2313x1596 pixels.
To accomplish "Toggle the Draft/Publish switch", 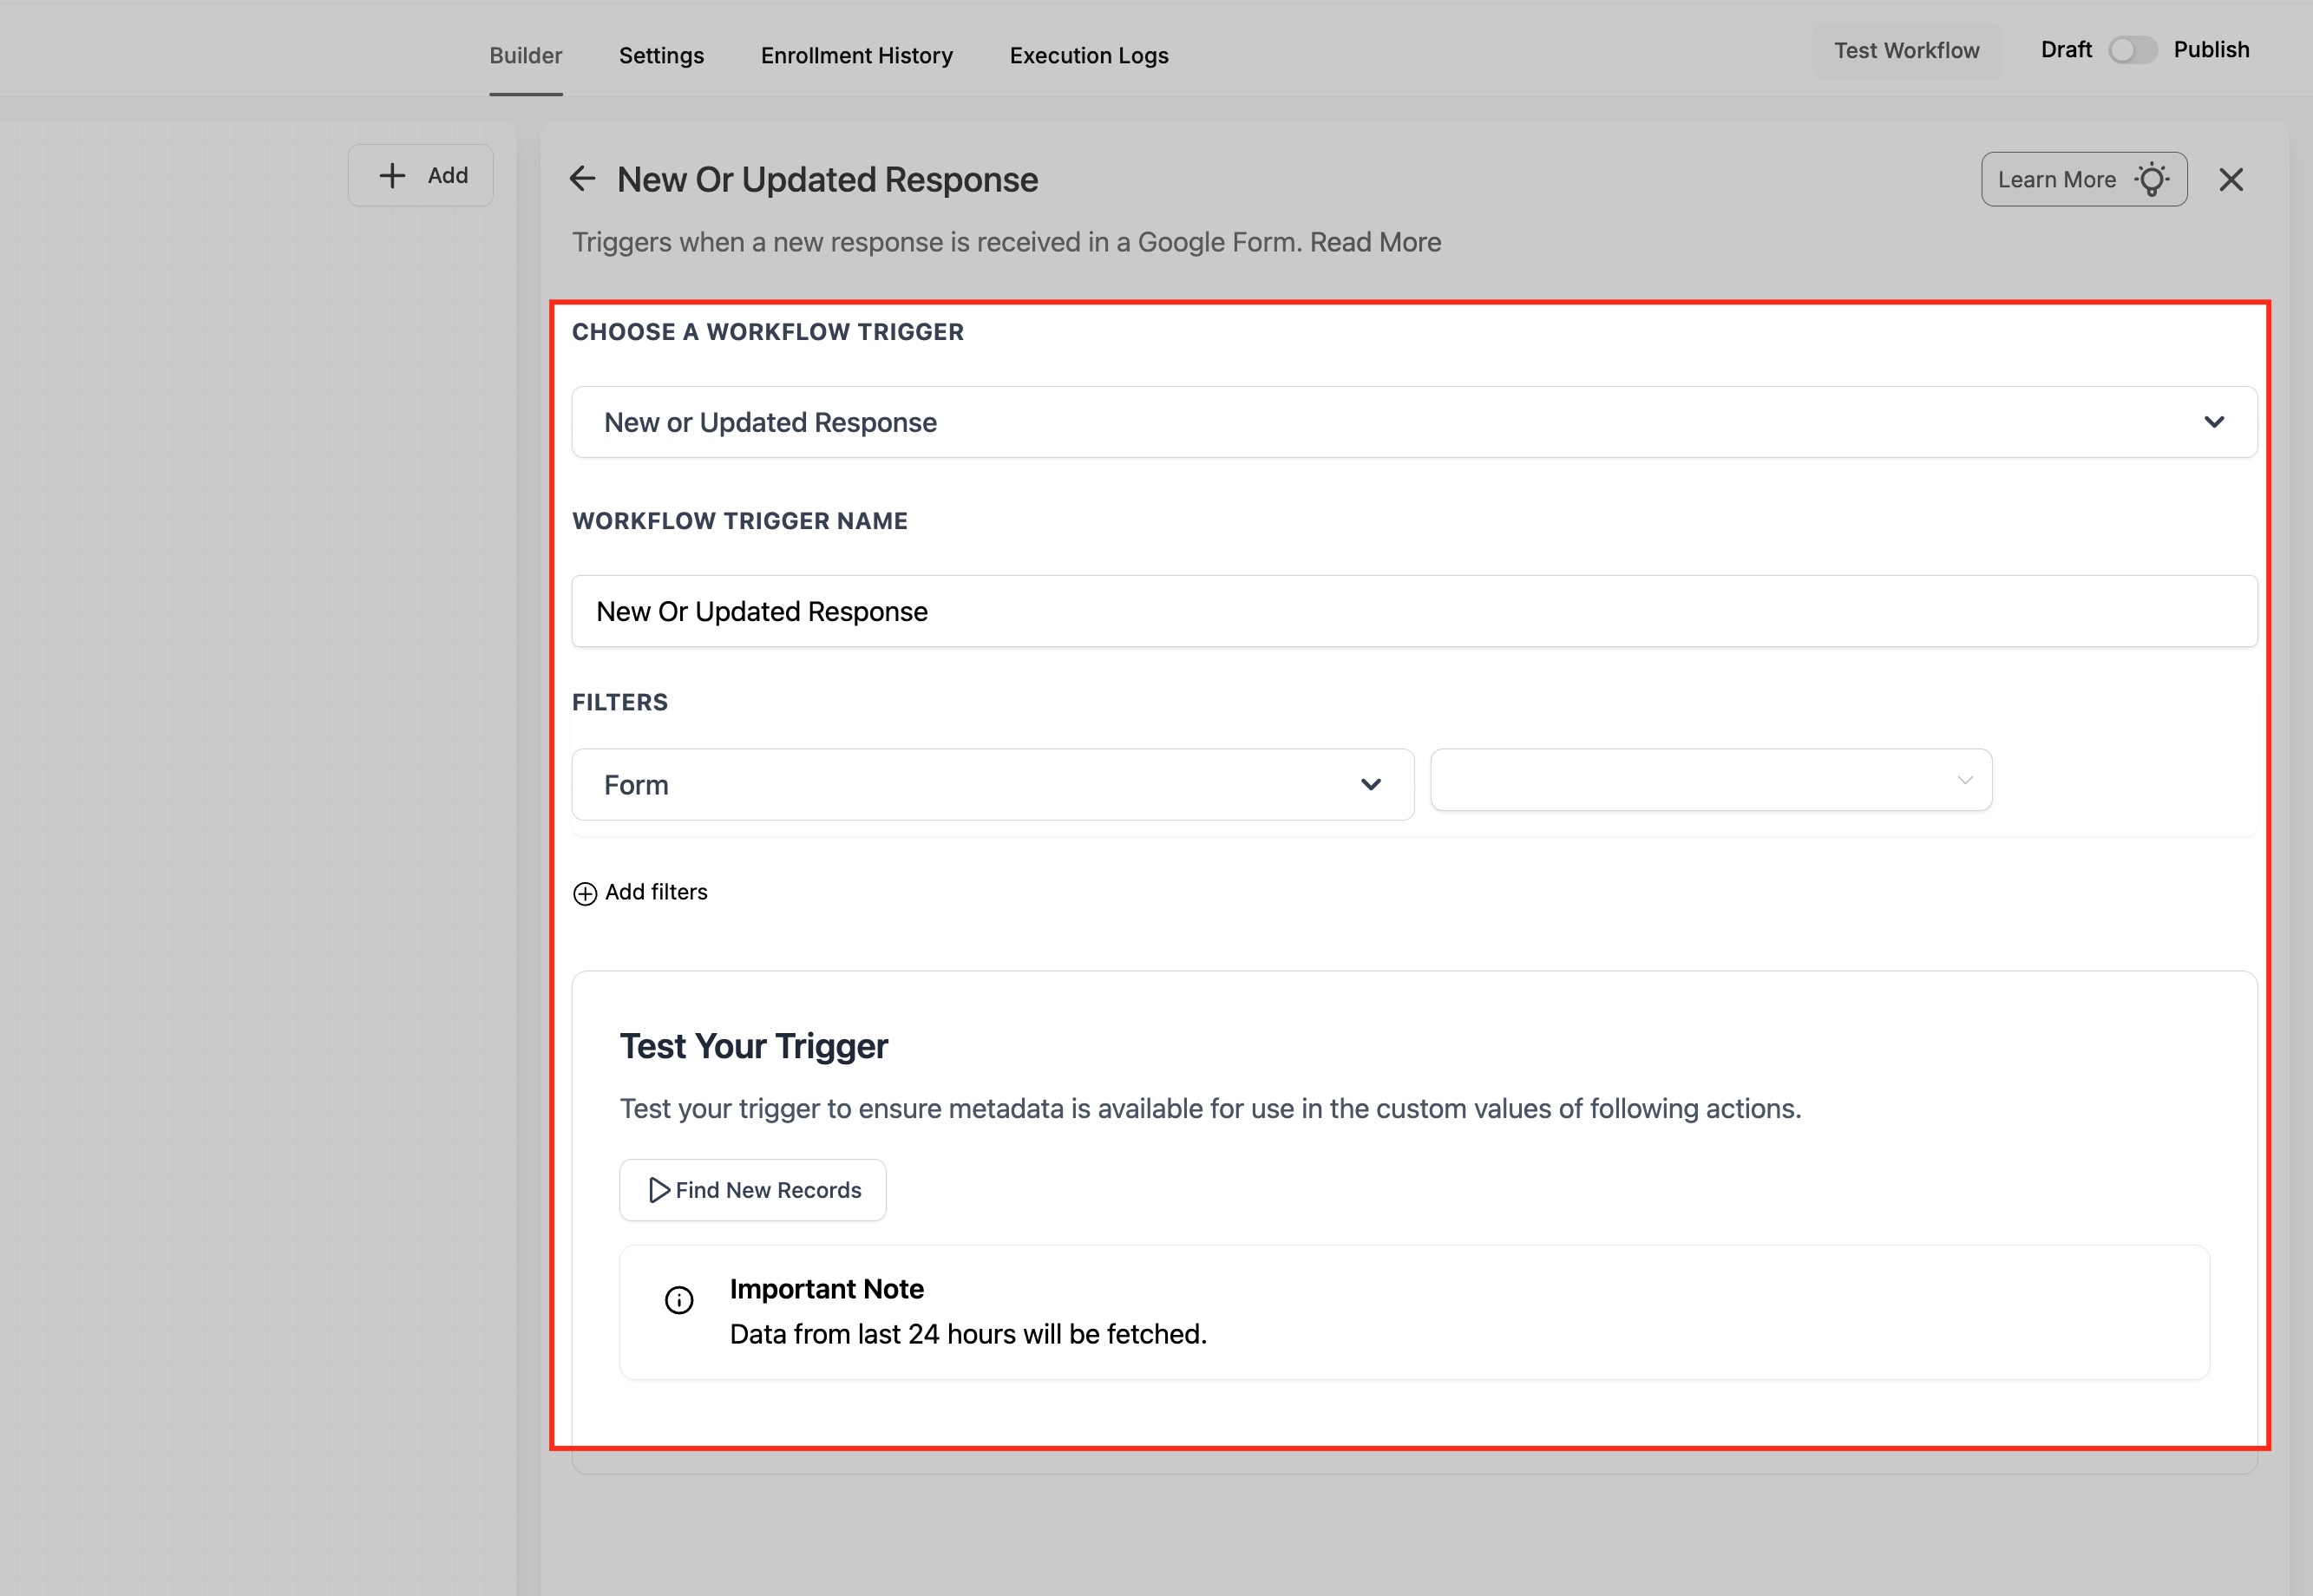I will point(2132,50).
